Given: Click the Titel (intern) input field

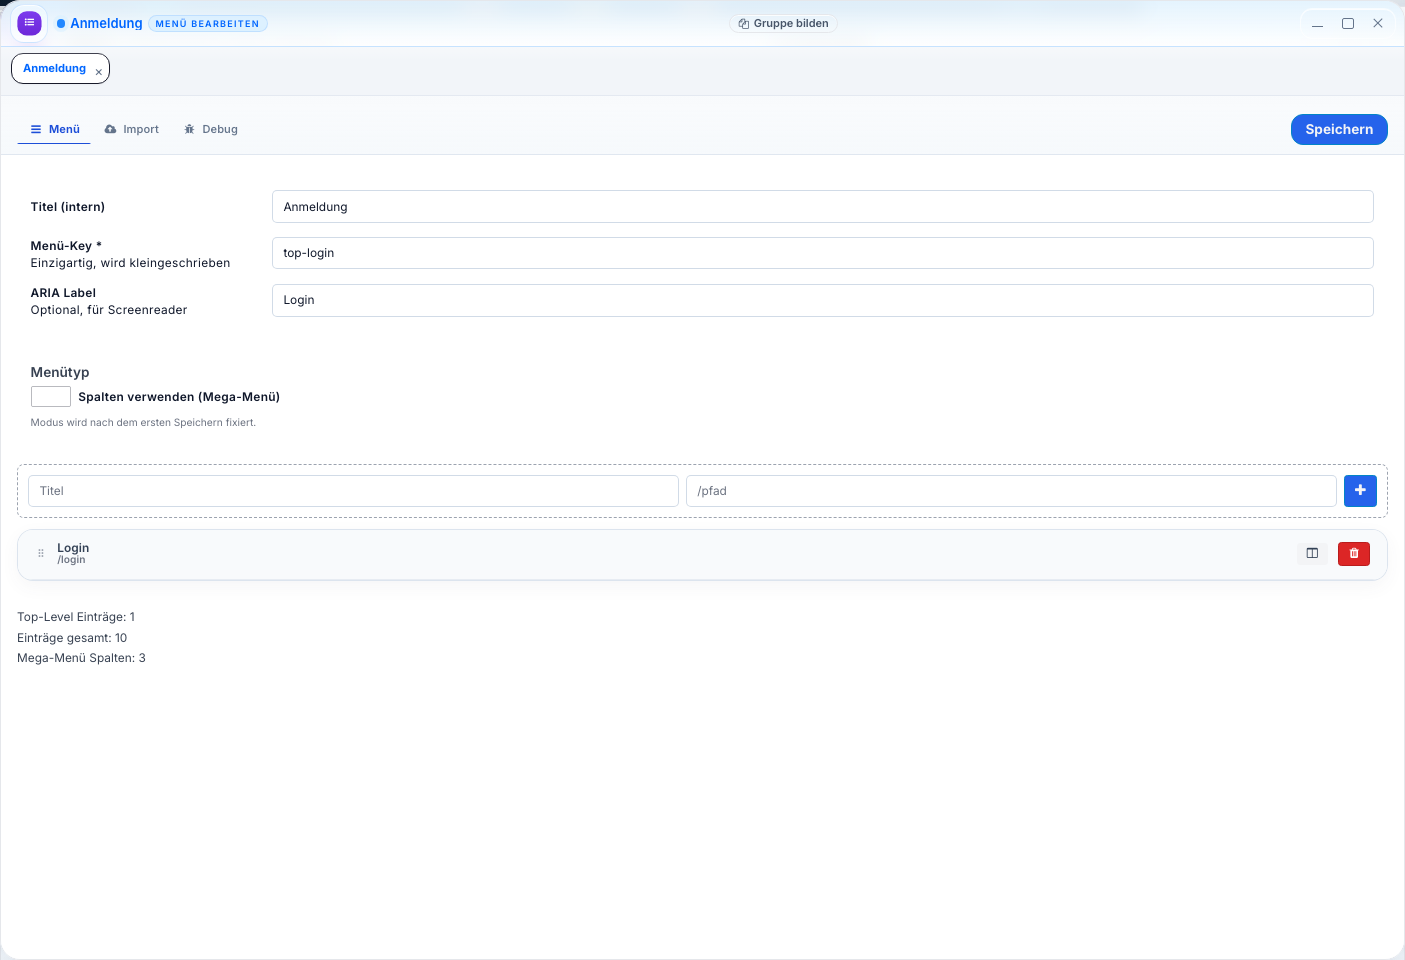Looking at the screenshot, I should click(x=822, y=207).
